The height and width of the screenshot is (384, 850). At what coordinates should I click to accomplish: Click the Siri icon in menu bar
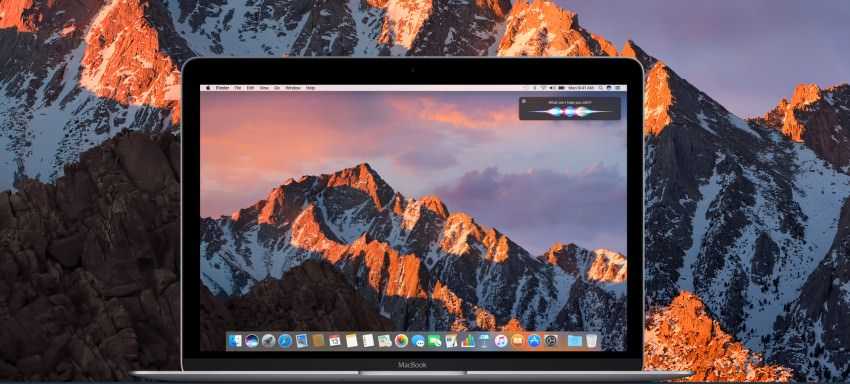[609, 88]
